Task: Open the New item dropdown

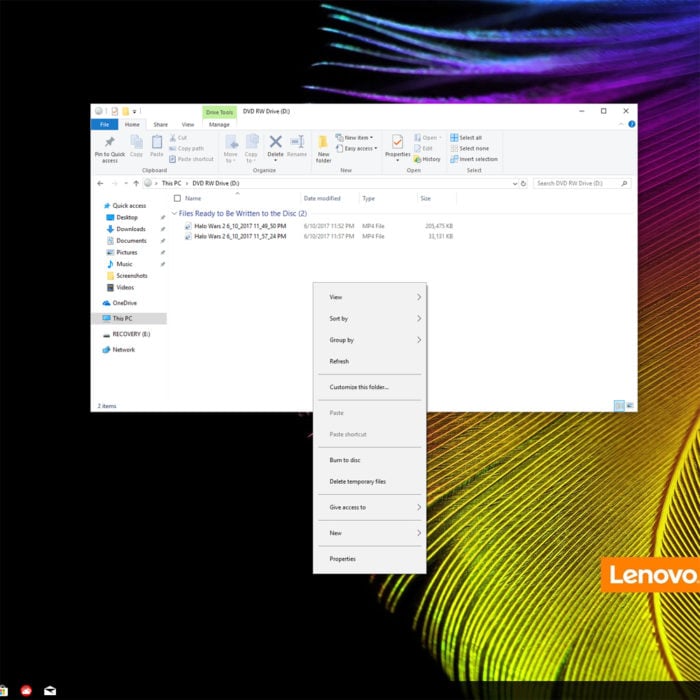Action: [354, 138]
